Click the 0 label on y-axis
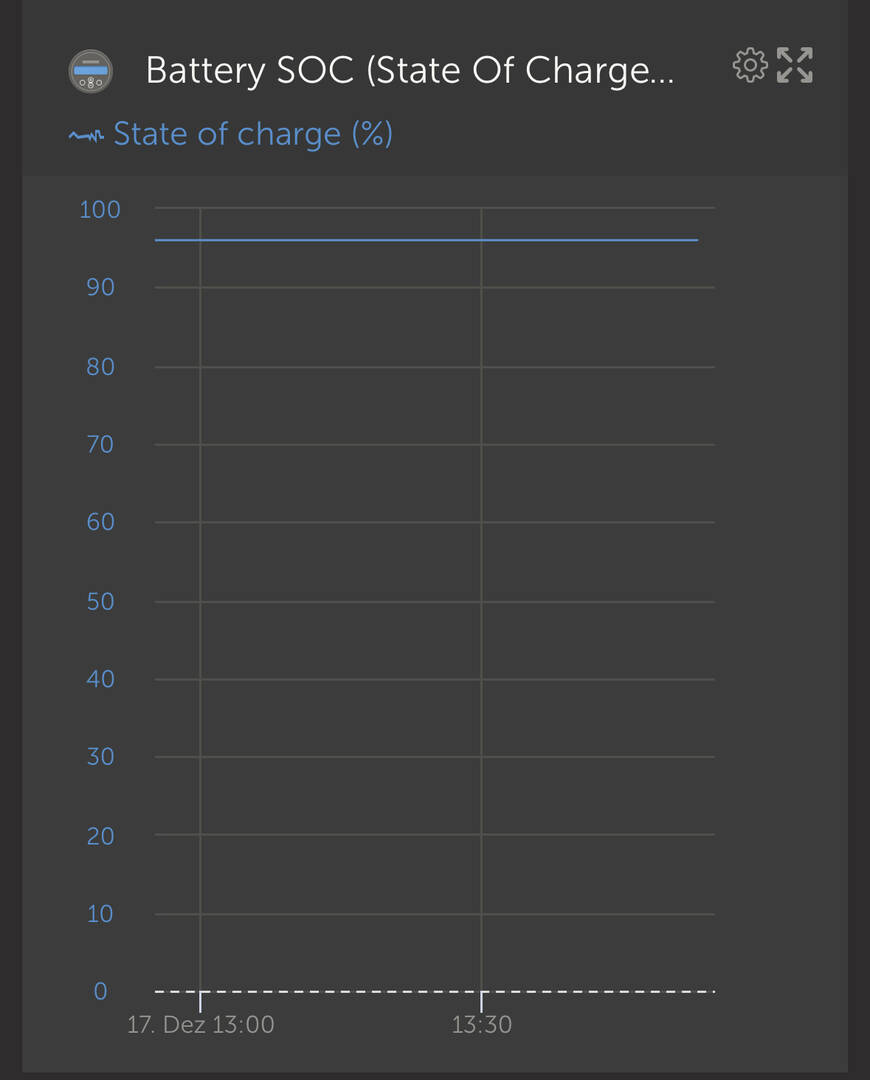Viewport: 870px width, 1080px height. click(x=101, y=991)
